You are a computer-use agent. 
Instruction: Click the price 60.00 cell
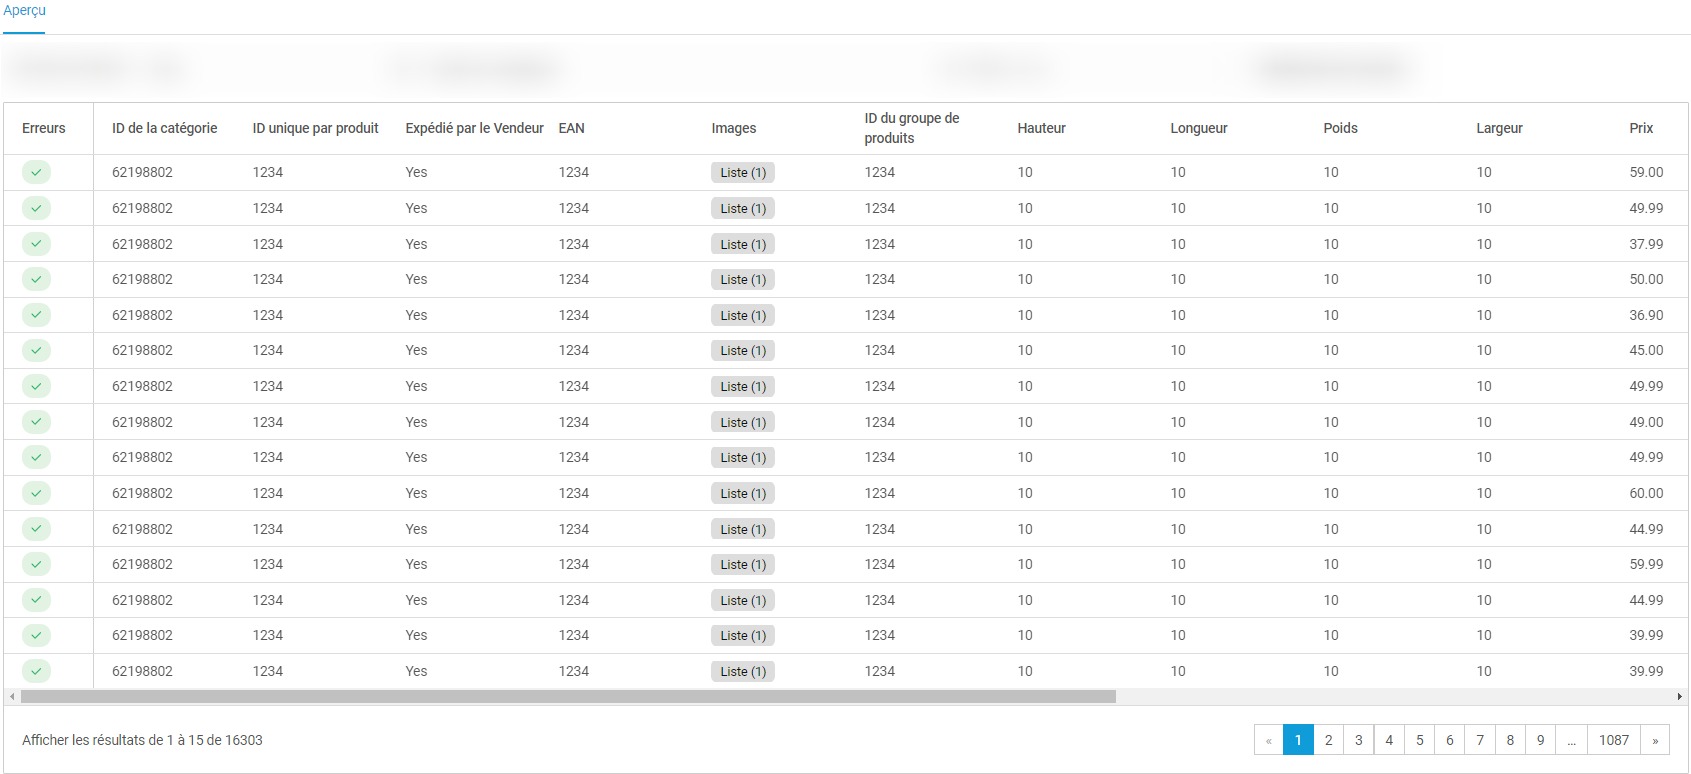click(x=1647, y=493)
